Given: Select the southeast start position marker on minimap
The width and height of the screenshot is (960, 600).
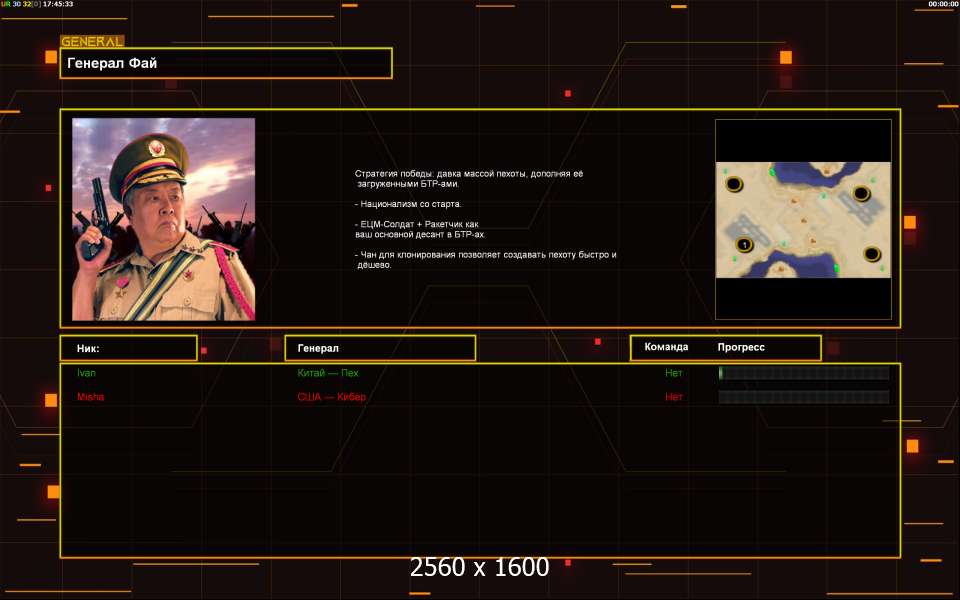Looking at the screenshot, I should point(871,253).
